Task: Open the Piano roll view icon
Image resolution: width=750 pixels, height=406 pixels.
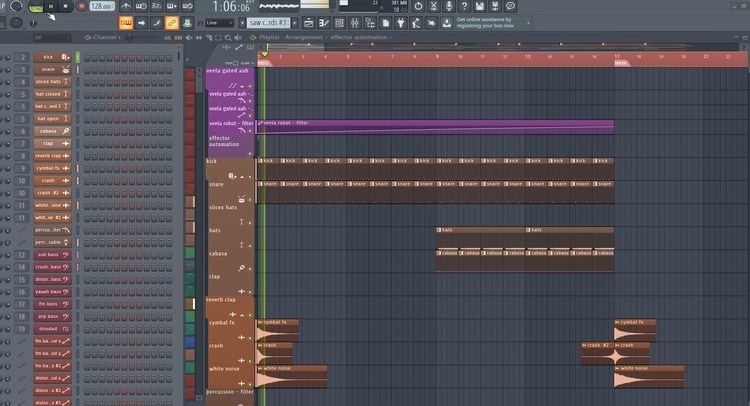Action: click(x=324, y=22)
